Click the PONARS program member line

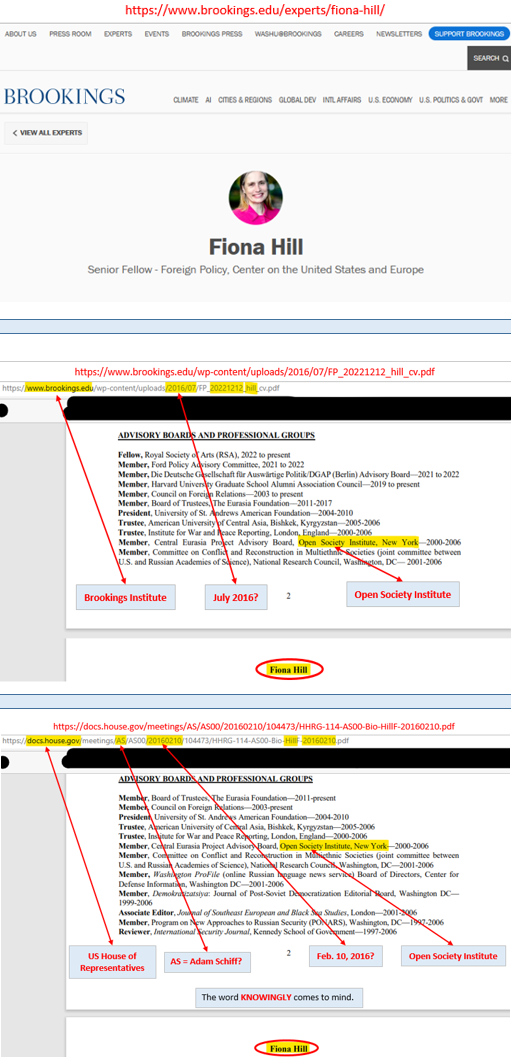point(281,922)
